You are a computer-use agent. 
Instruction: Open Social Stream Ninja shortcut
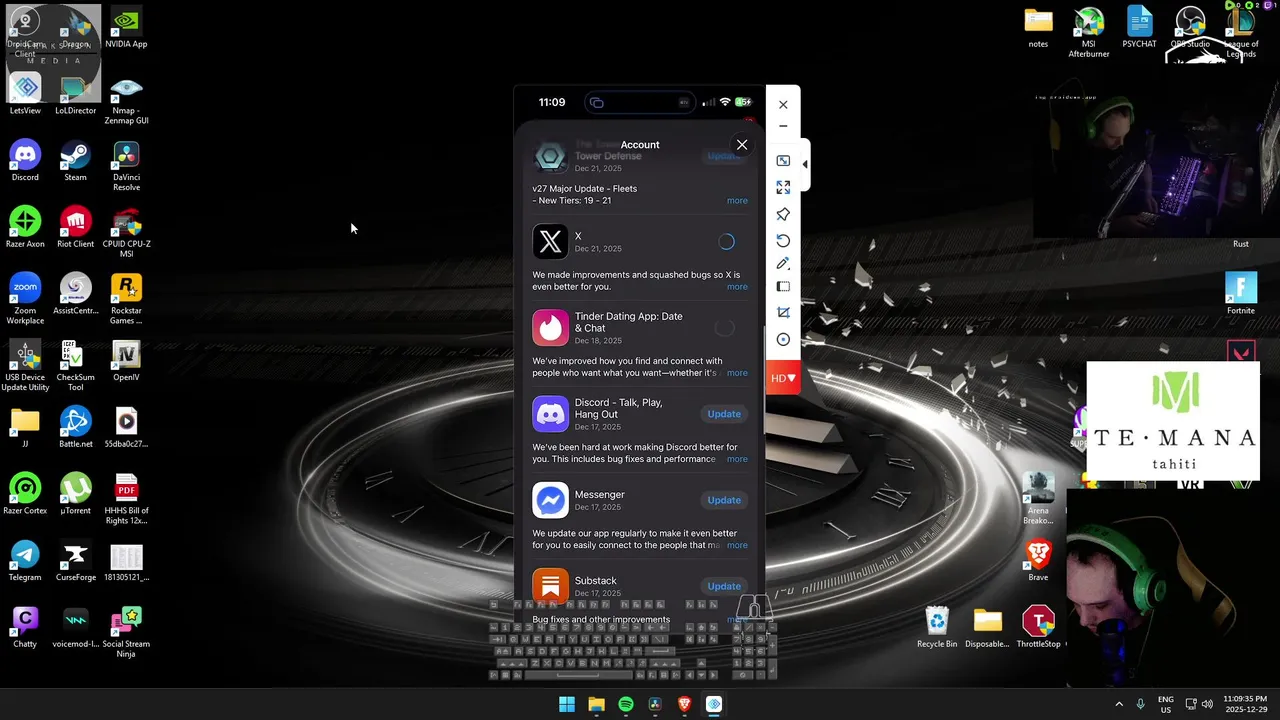coord(126,632)
